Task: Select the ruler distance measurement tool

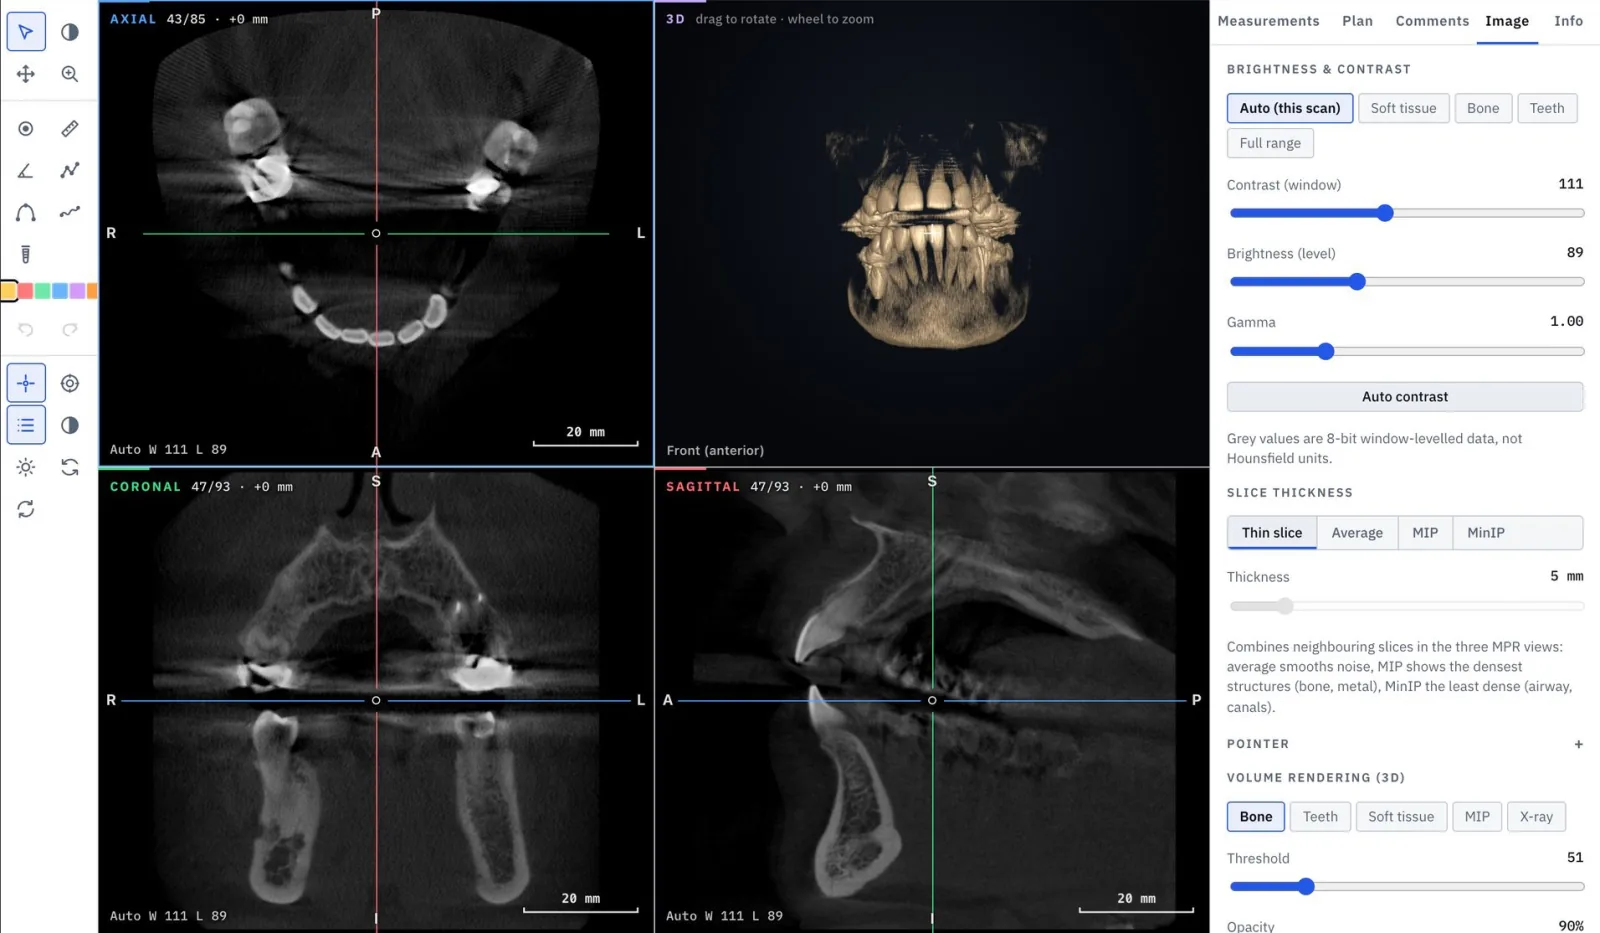Action: pyautogui.click(x=70, y=129)
